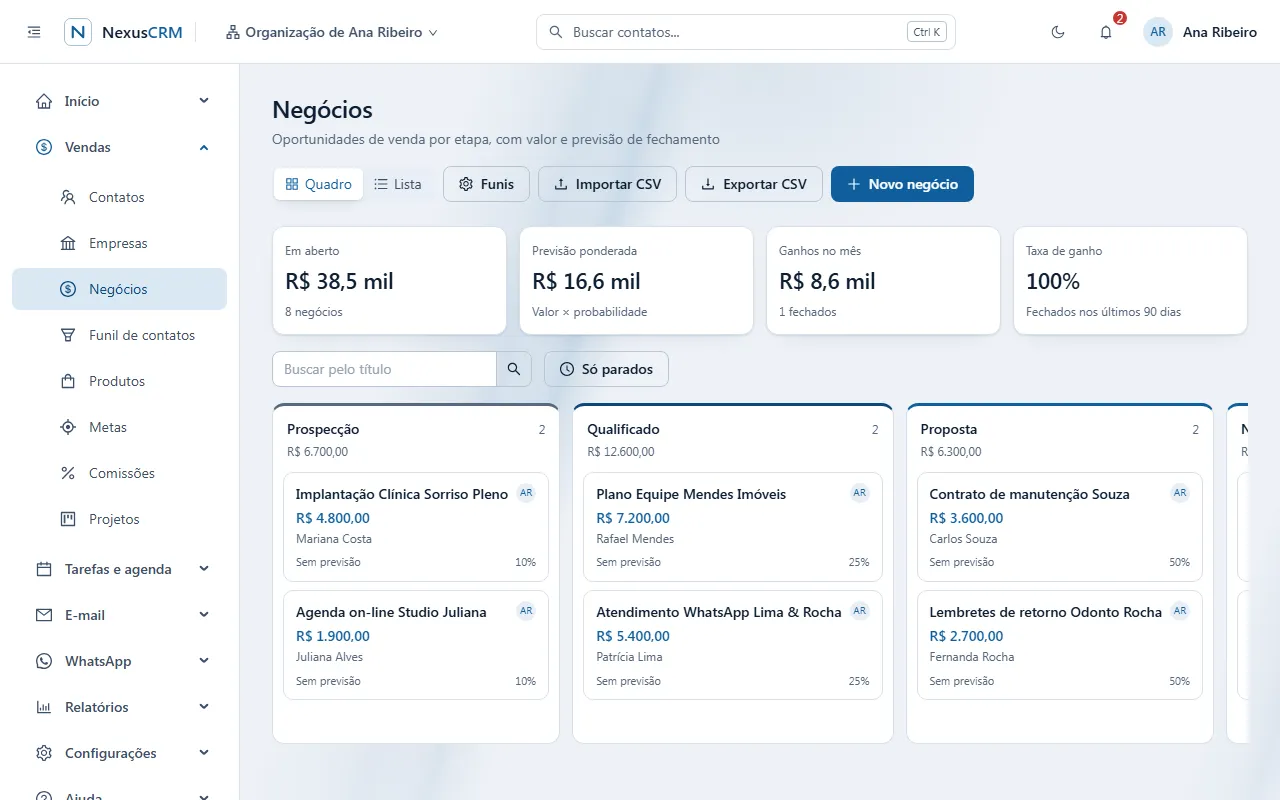Go to Funil de contatos
Image resolution: width=1280 pixels, height=800 pixels.
[x=119, y=335]
